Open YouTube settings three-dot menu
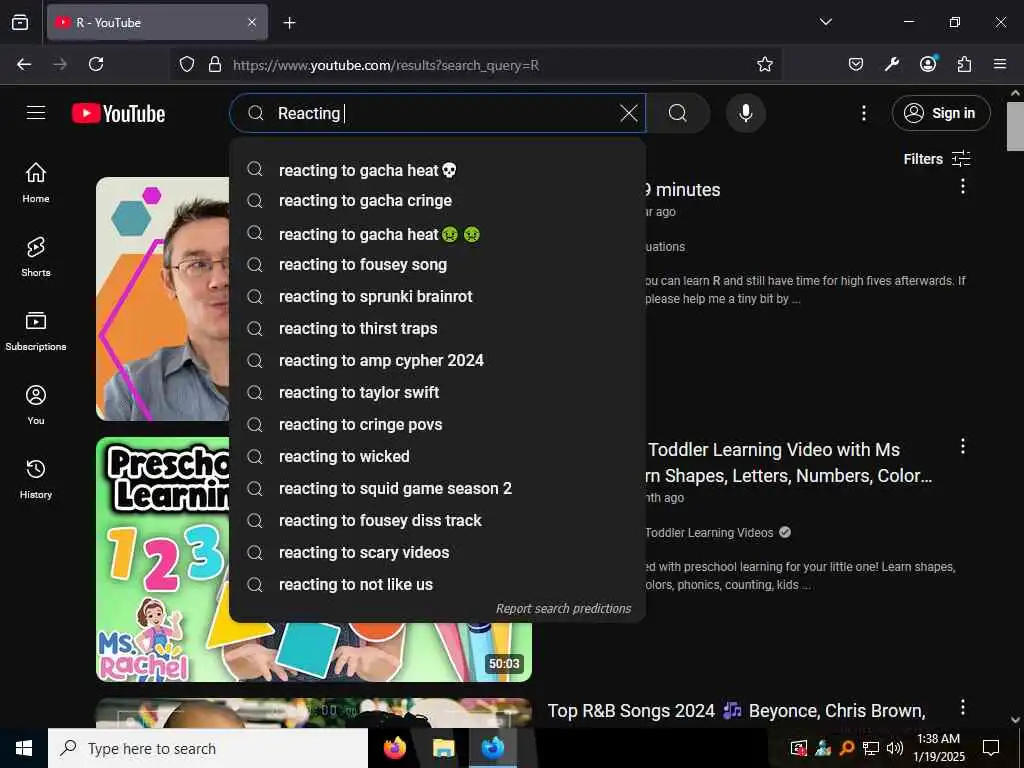The height and width of the screenshot is (768, 1024). [x=864, y=114]
